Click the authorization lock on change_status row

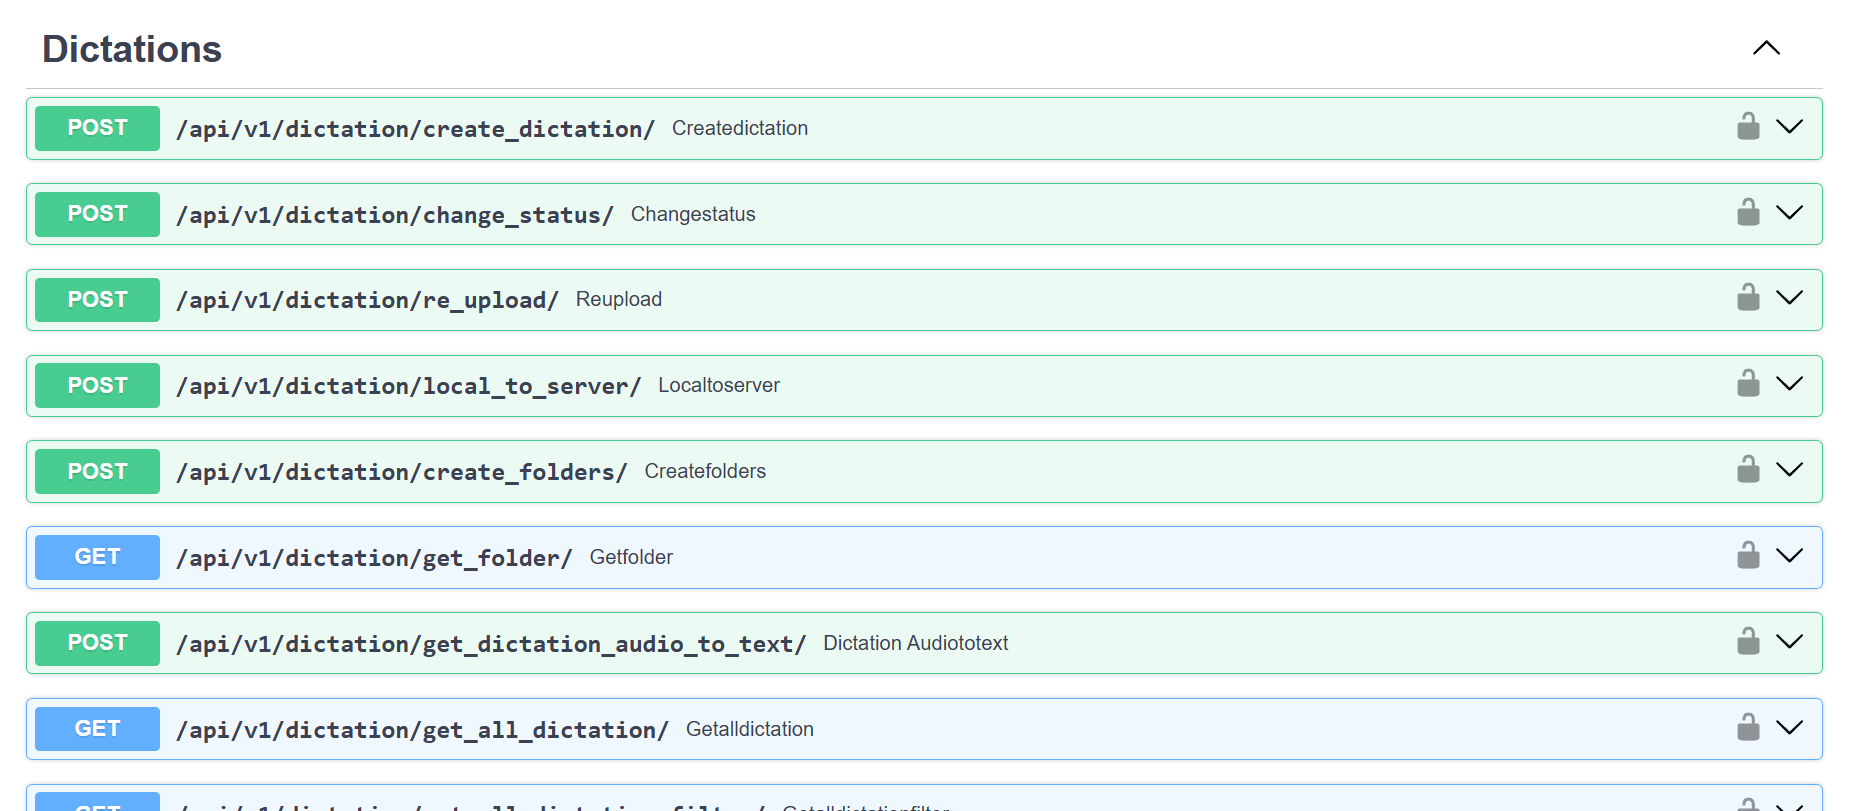(1748, 213)
